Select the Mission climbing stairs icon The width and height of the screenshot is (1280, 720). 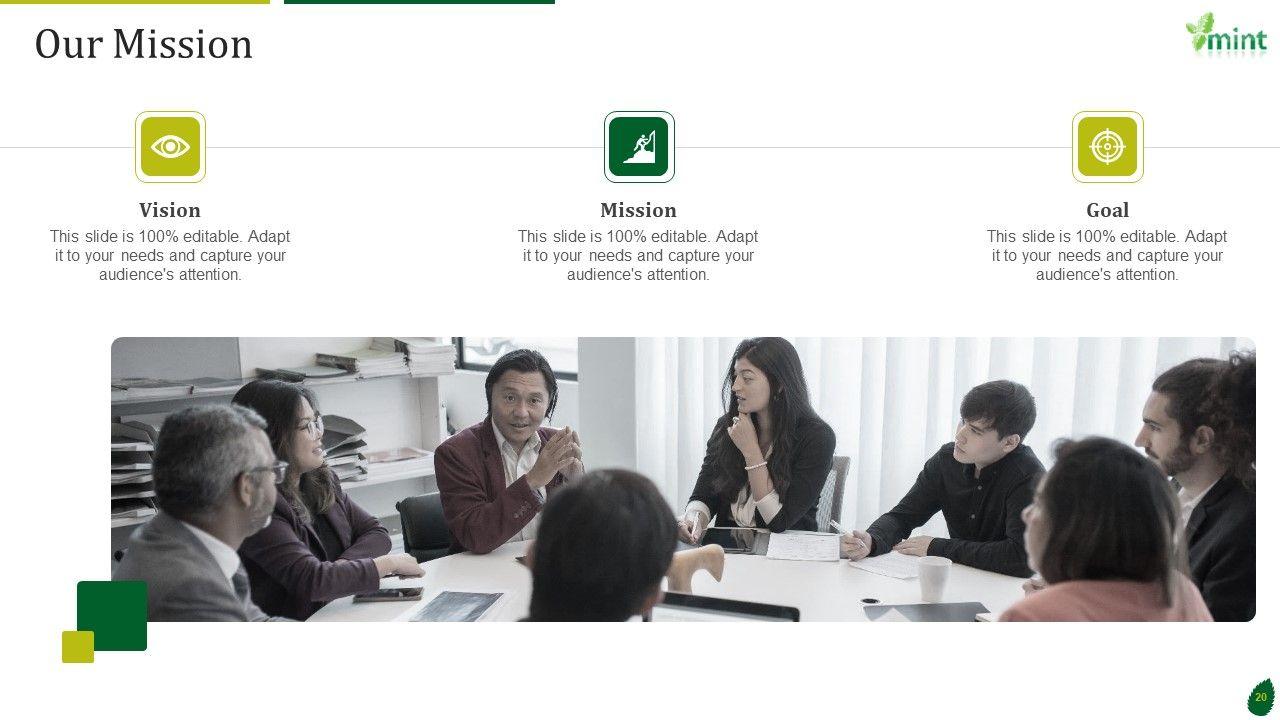(x=639, y=147)
